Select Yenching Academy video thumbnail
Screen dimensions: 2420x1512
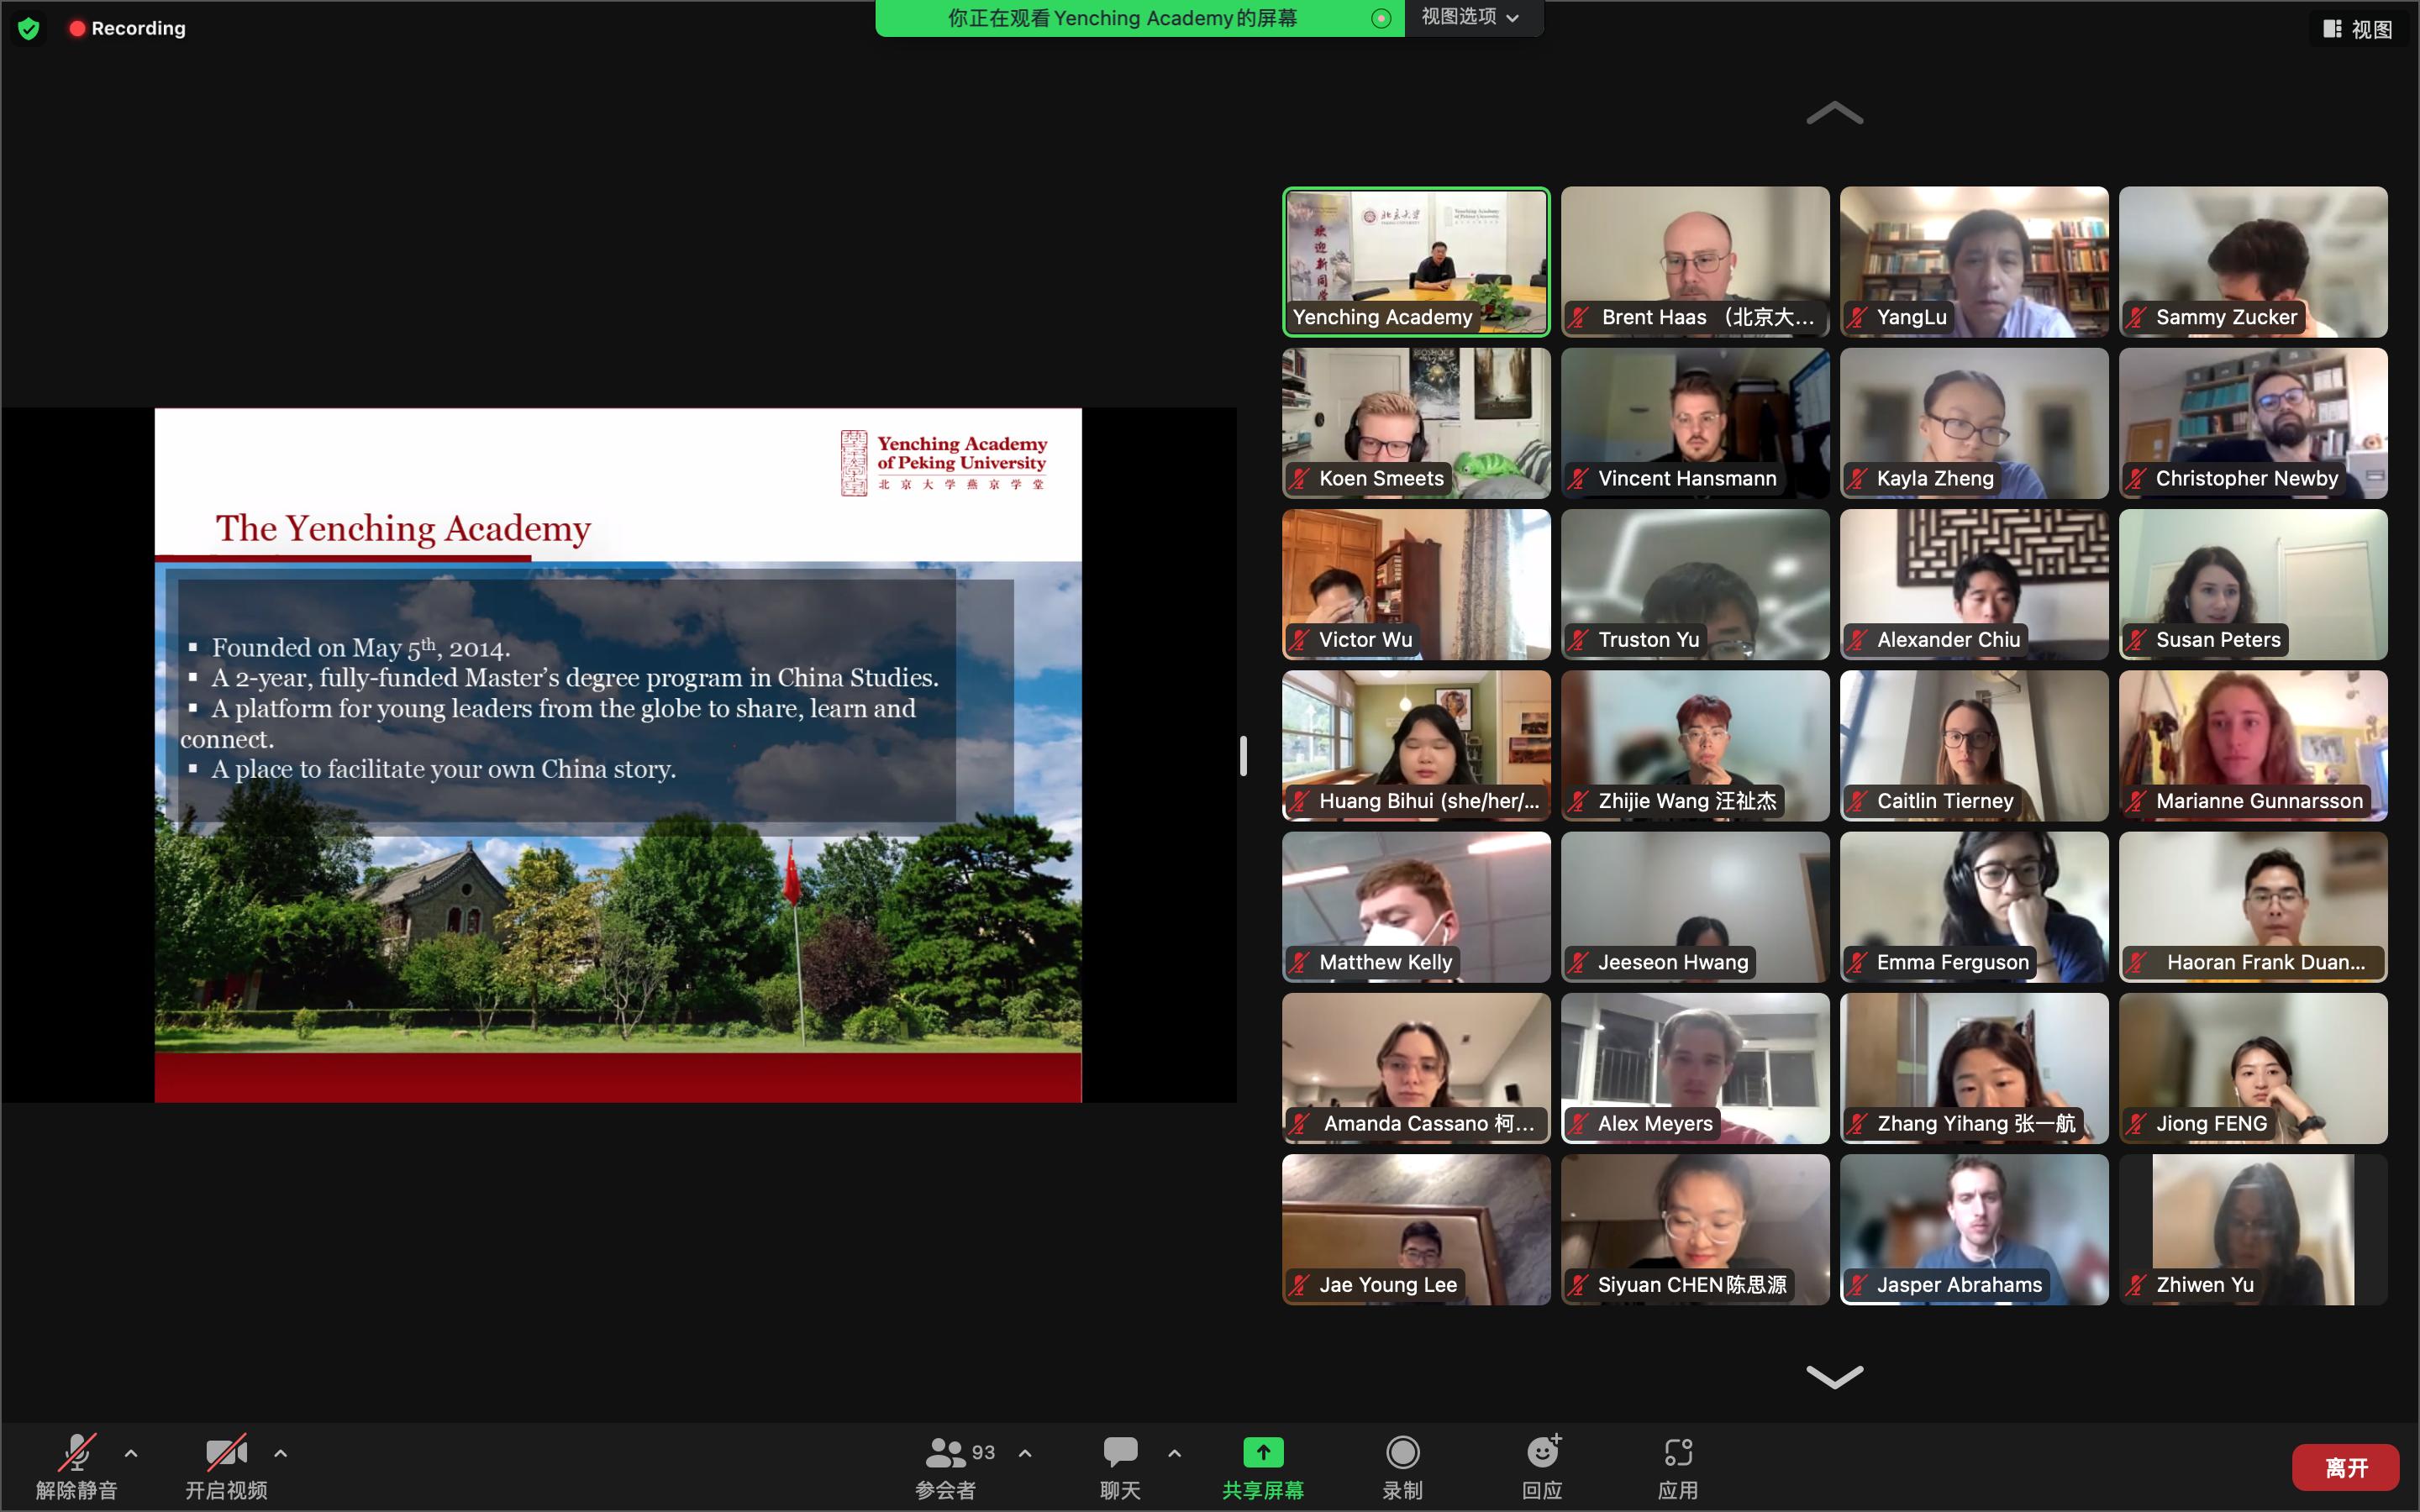click(x=1415, y=260)
